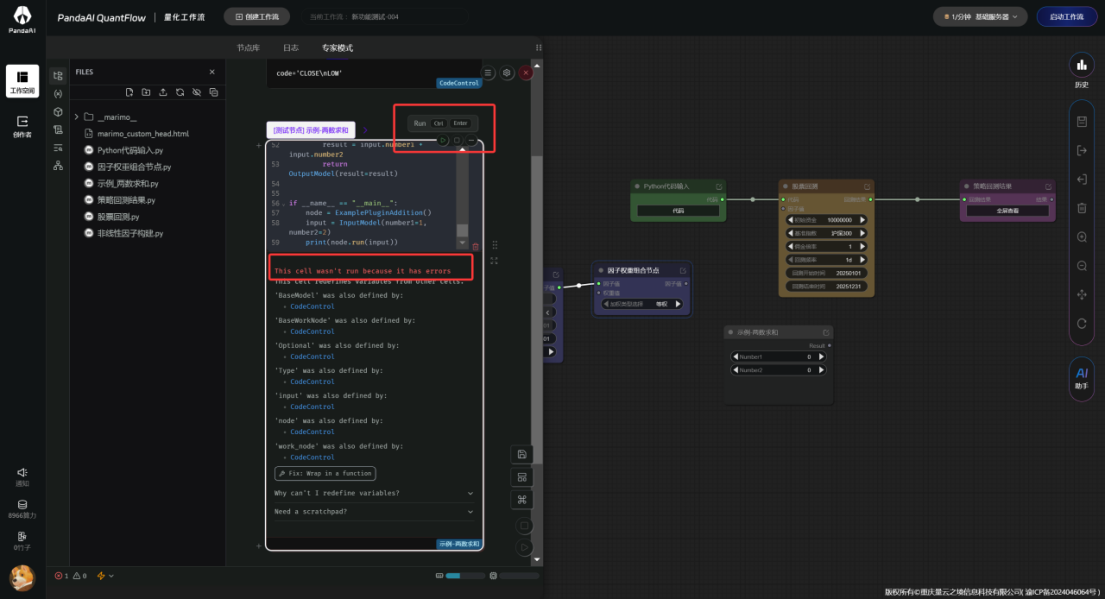Click the stop square icon on cell toolbar
1105x600 pixels.
[x=457, y=140]
